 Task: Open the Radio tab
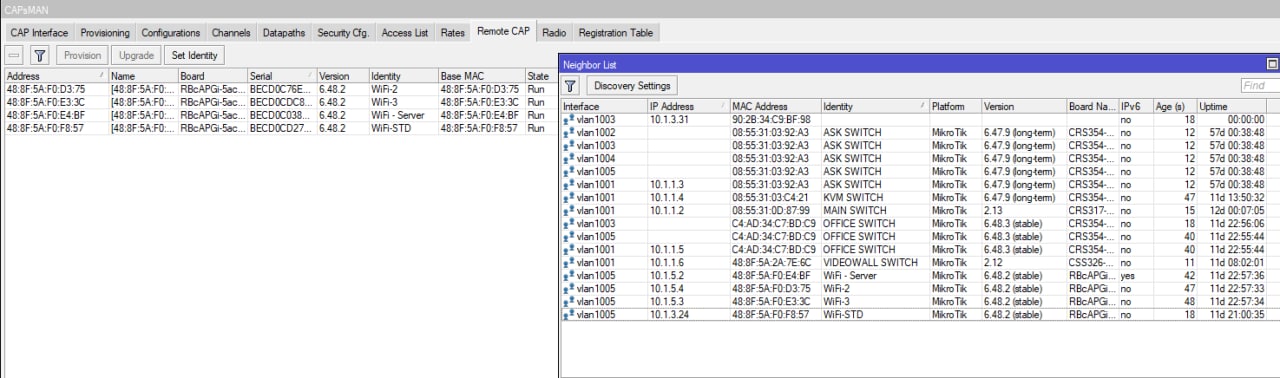tap(554, 33)
